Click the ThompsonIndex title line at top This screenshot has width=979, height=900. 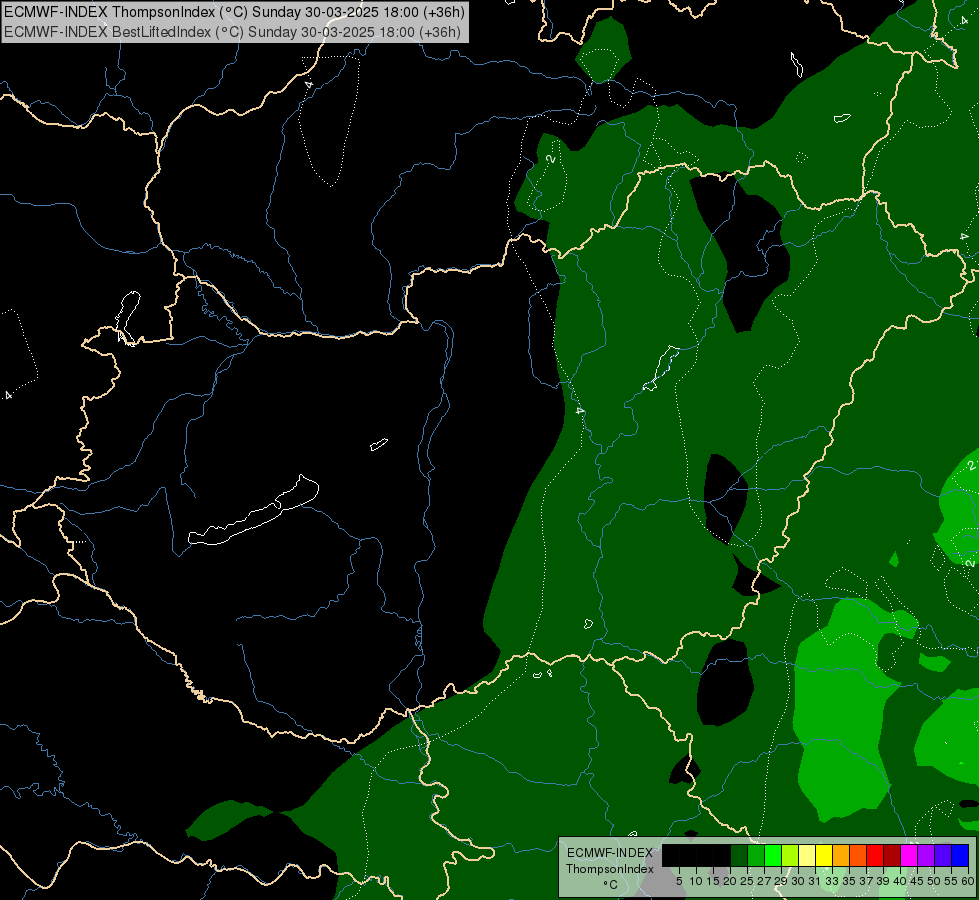[x=234, y=12]
